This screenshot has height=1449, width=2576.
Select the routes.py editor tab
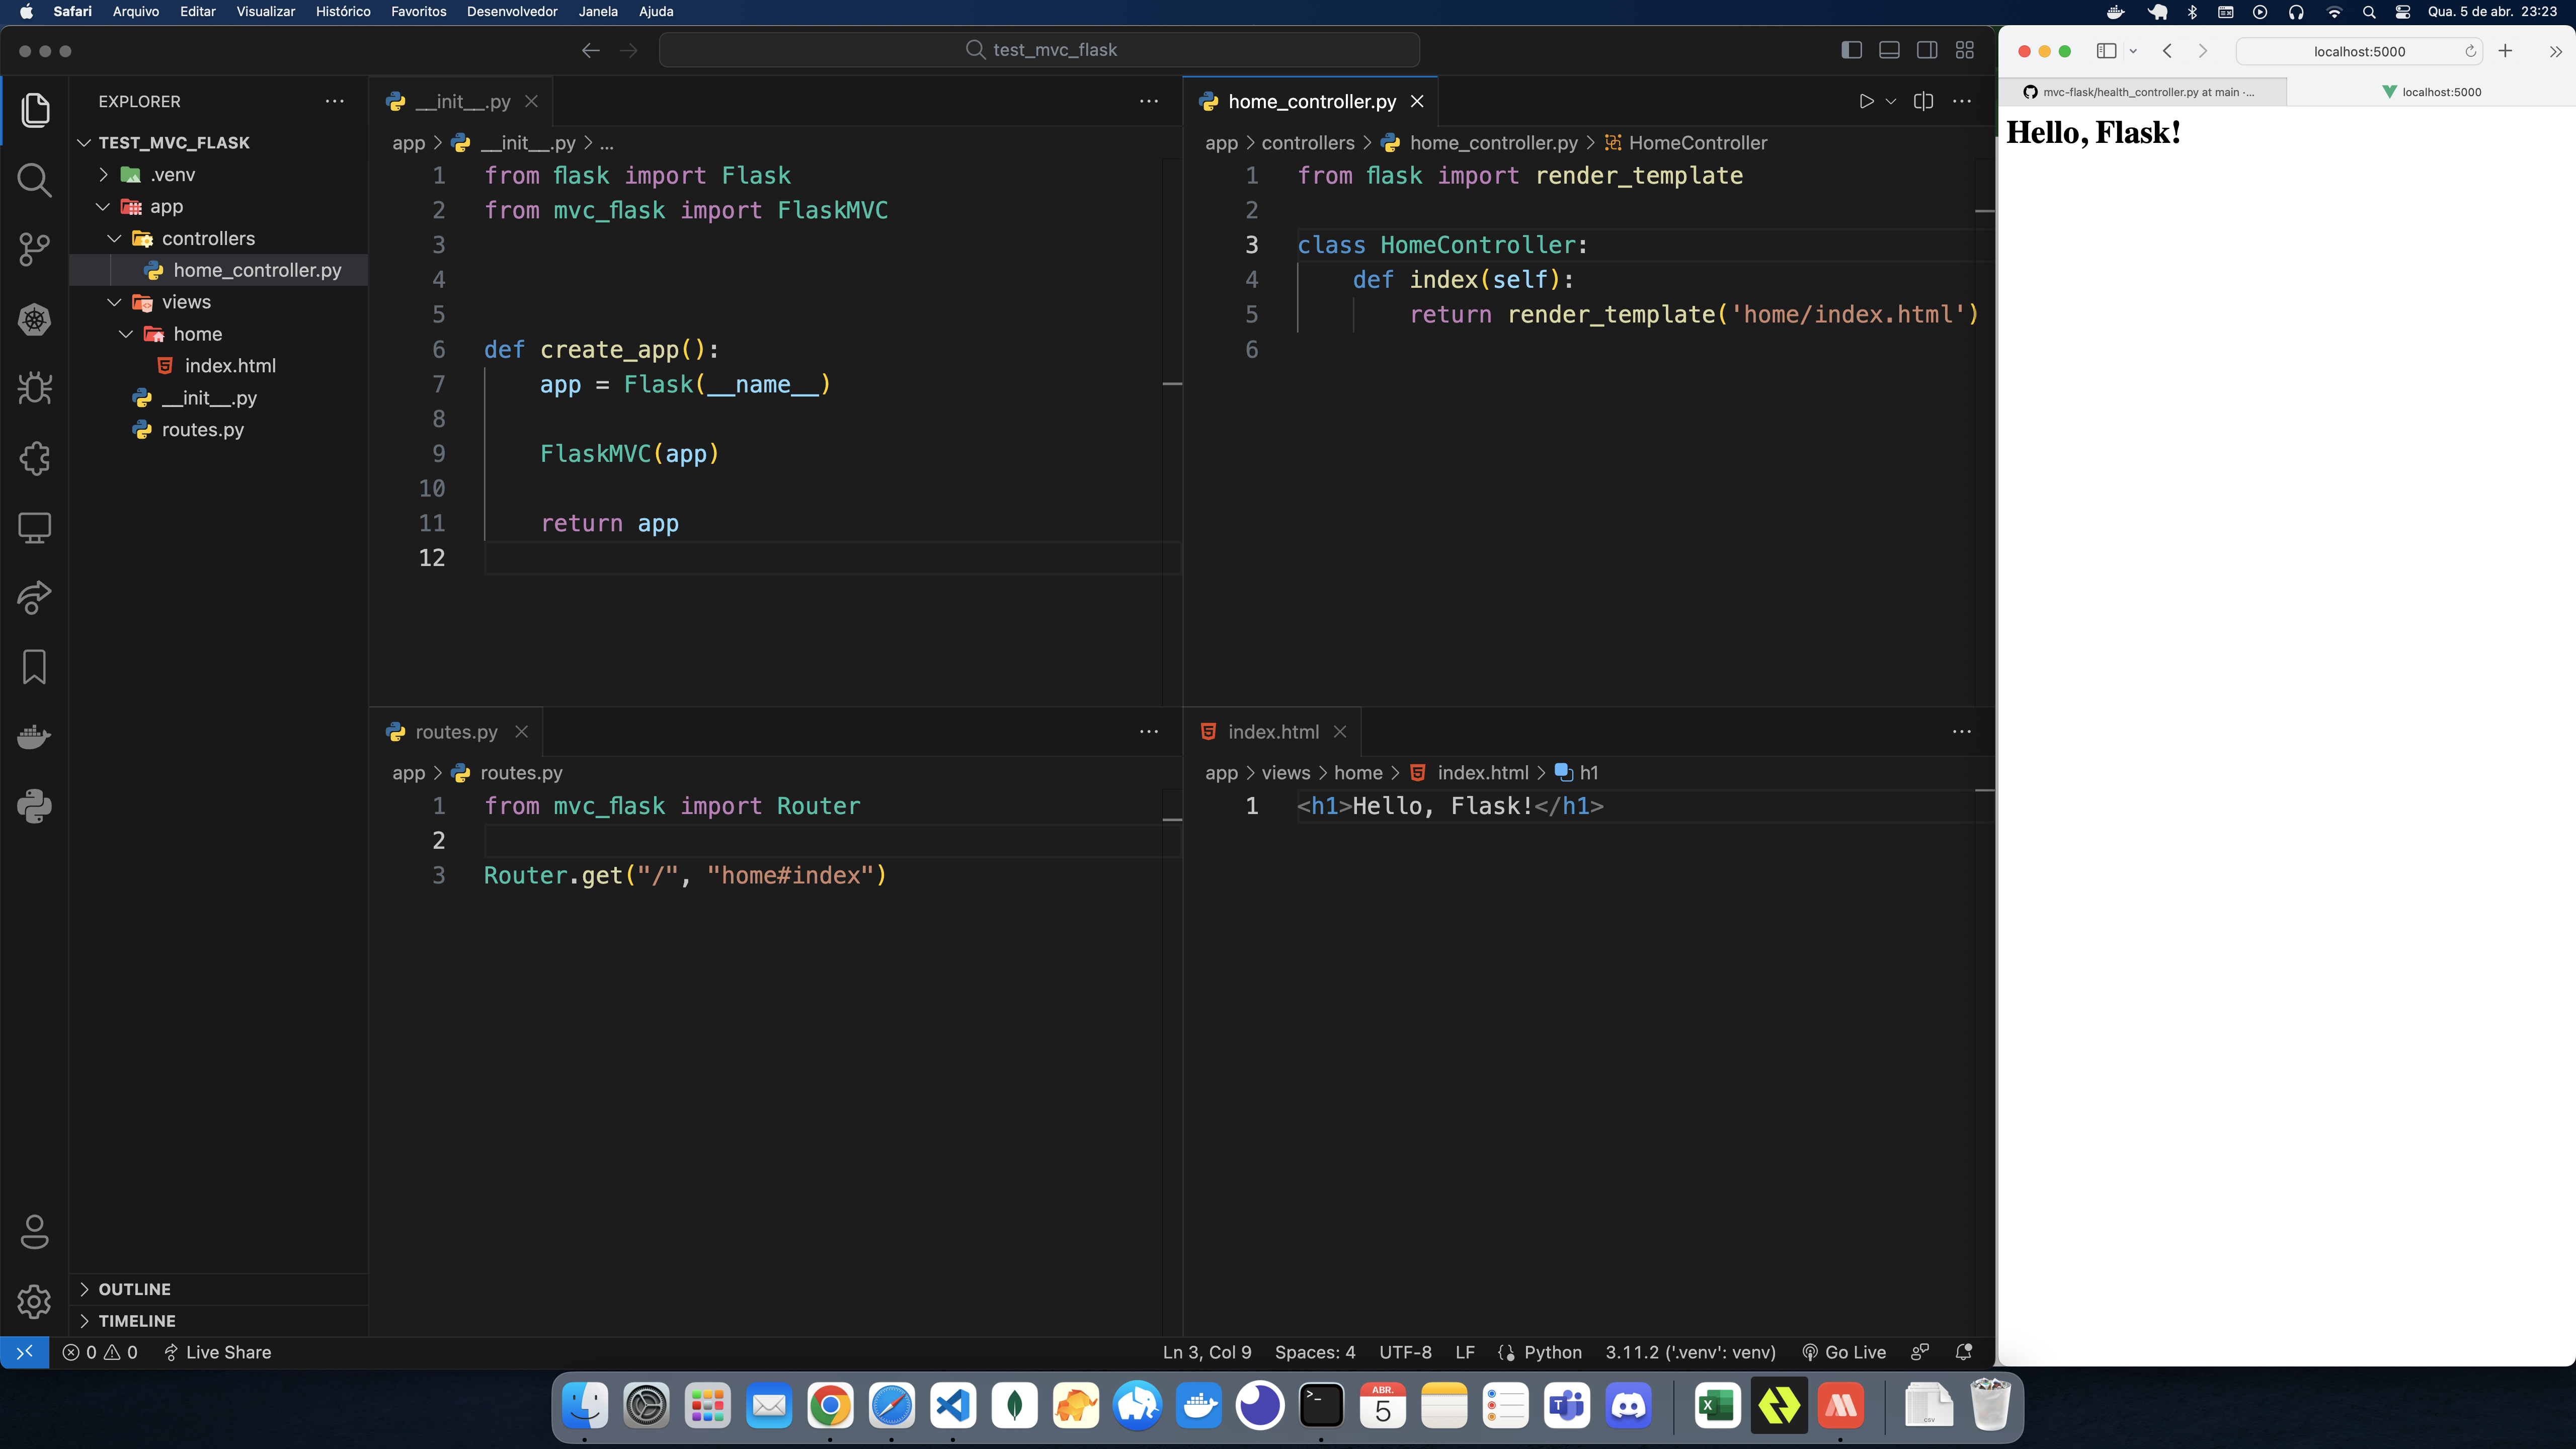click(x=456, y=732)
